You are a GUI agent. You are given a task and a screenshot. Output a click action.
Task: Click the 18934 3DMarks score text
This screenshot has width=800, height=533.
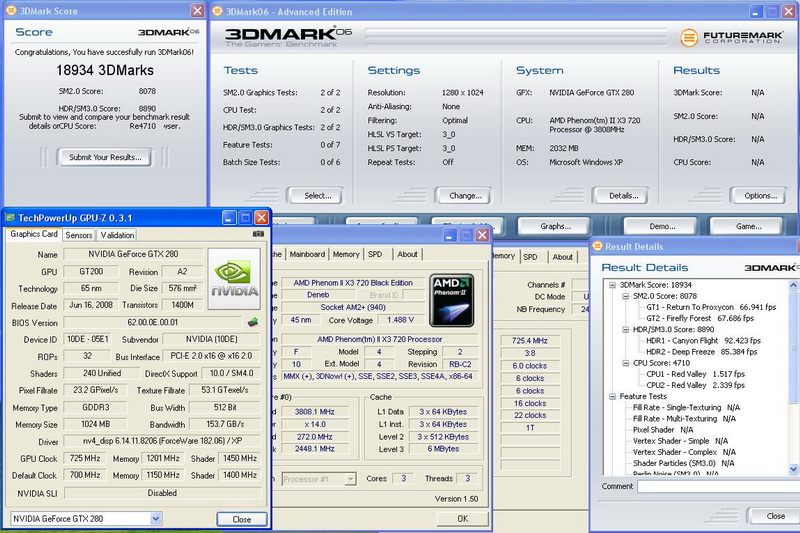[105, 70]
